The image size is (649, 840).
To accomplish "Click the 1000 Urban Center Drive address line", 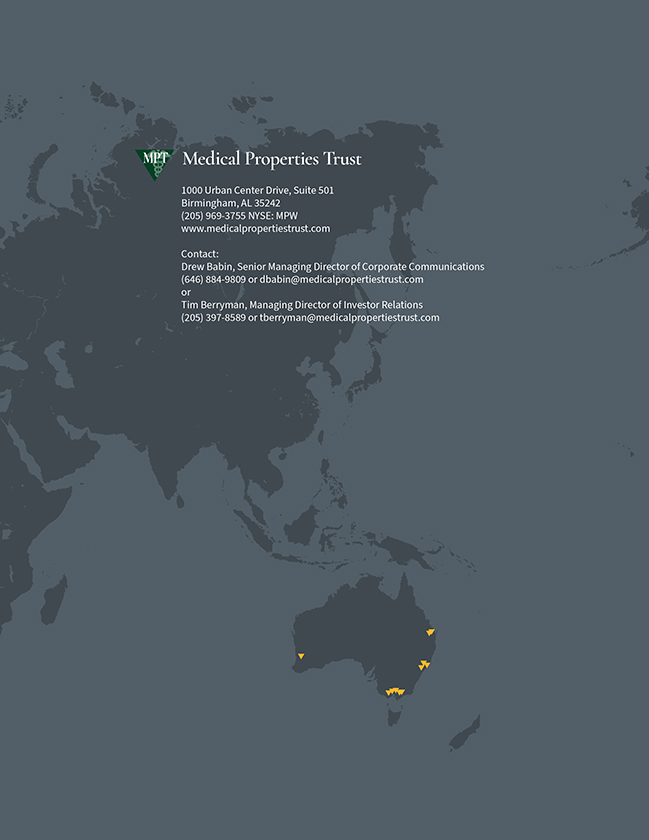I will click(x=257, y=190).
